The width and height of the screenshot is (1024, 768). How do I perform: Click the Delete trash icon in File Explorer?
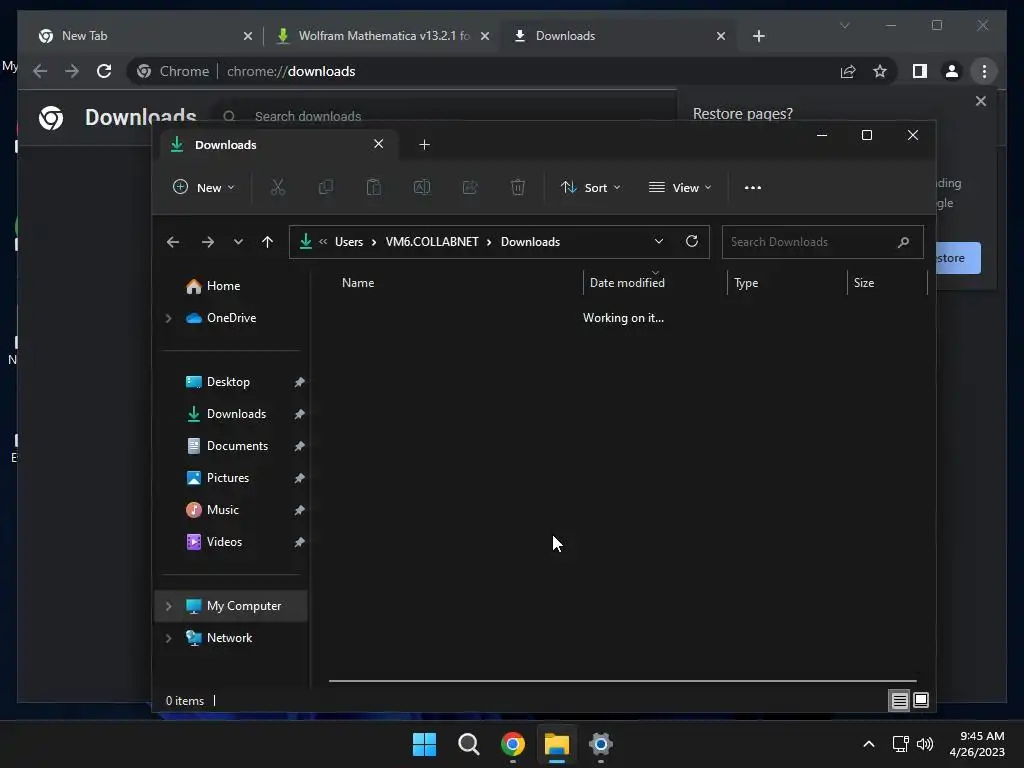518,187
